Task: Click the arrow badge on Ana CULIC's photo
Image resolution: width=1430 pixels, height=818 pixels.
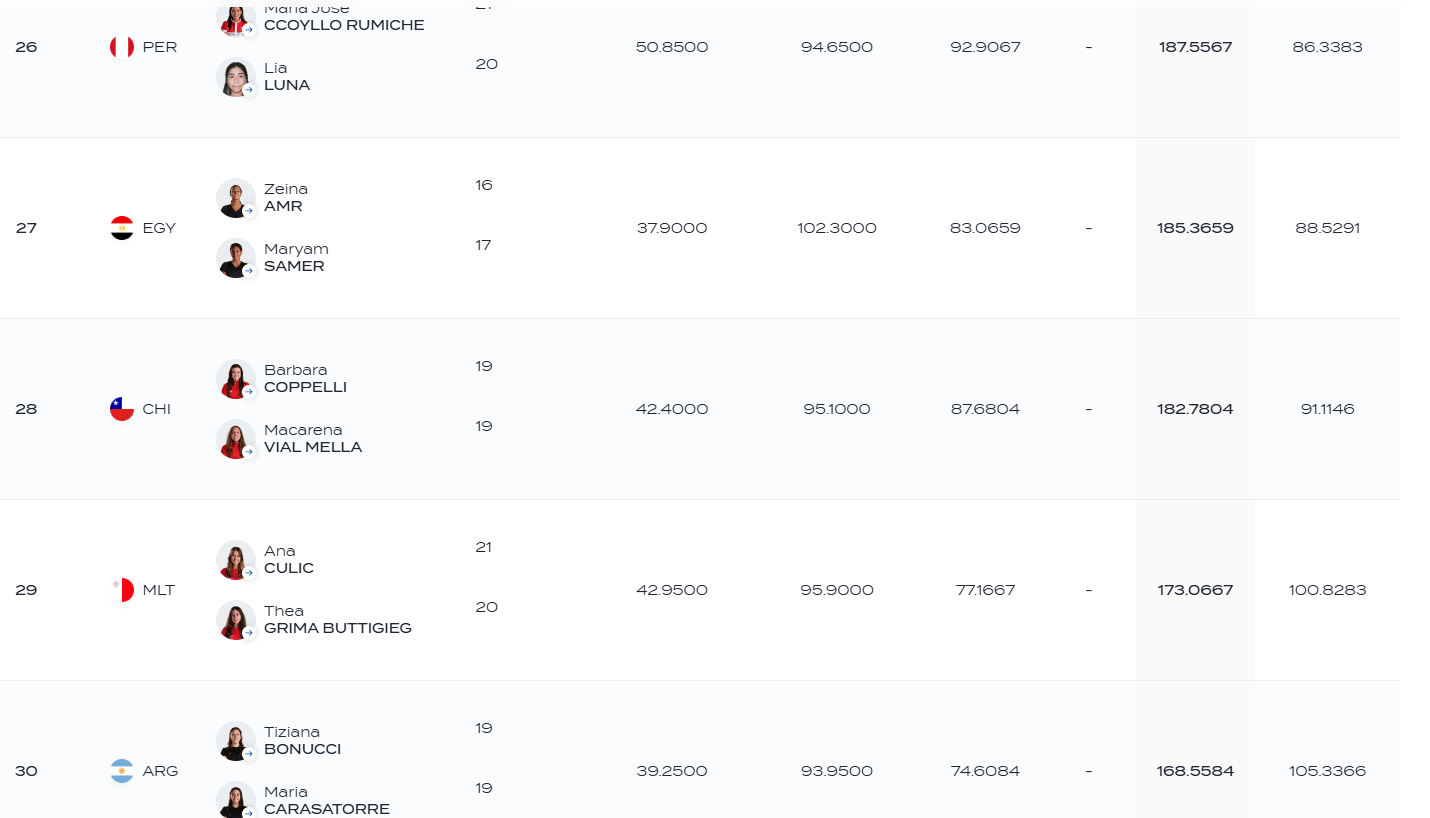Action: tap(248, 573)
